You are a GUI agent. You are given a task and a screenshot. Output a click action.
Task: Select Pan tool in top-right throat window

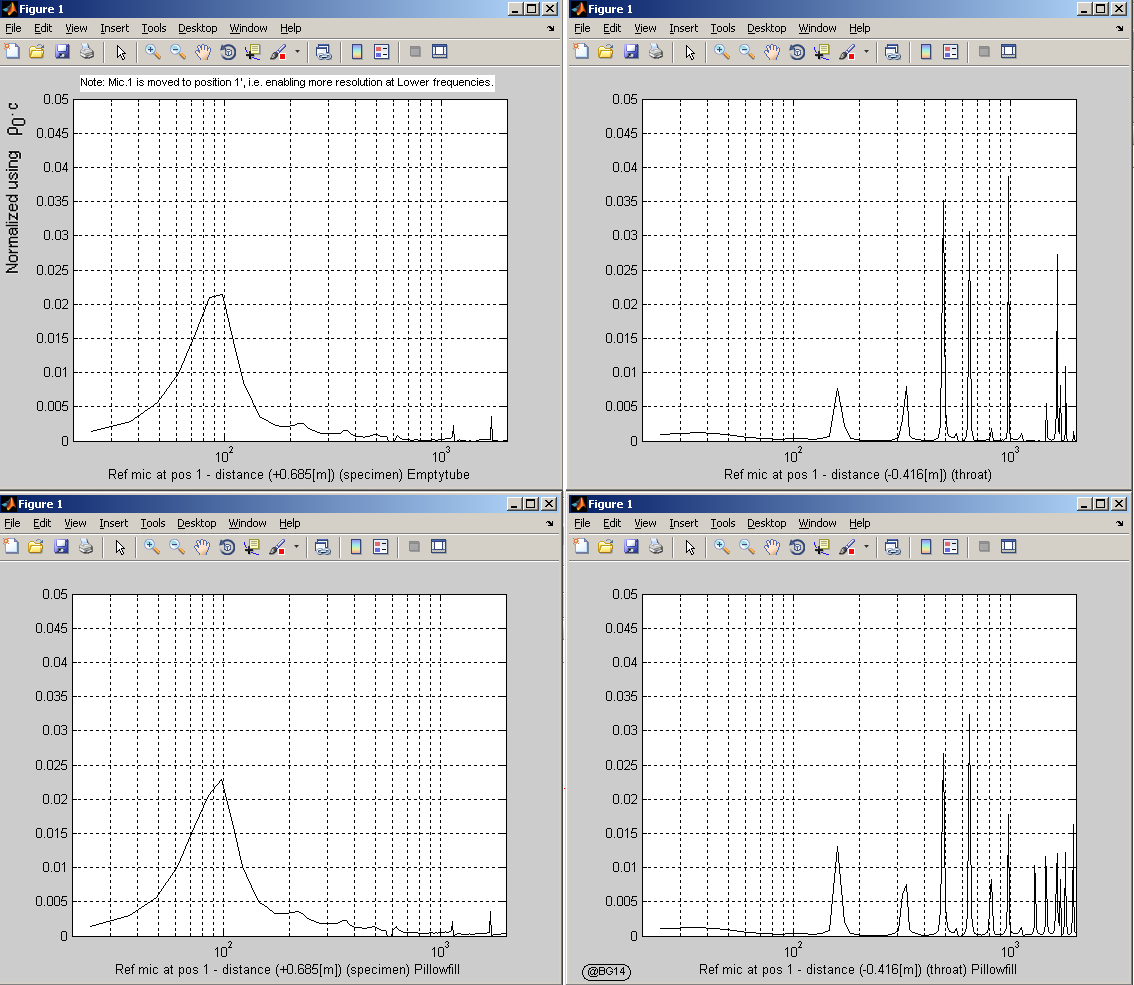pyautogui.click(x=772, y=51)
